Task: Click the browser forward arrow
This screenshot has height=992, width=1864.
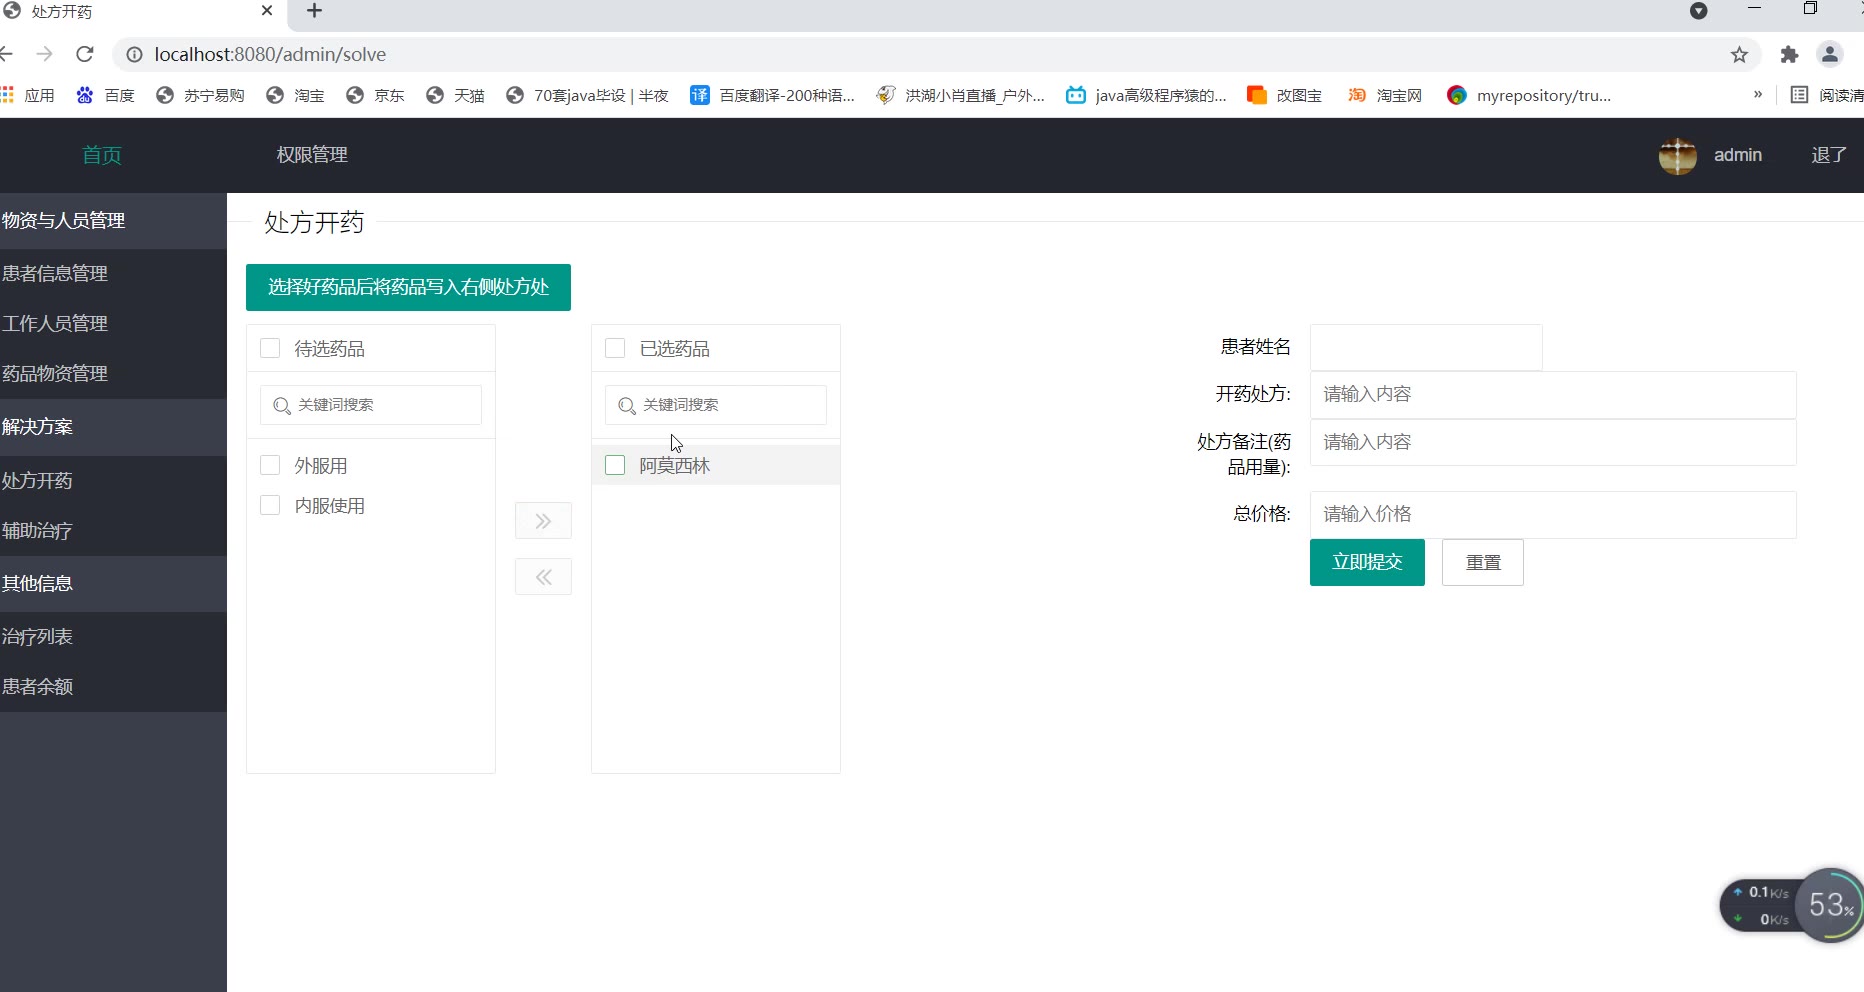Action: point(44,54)
